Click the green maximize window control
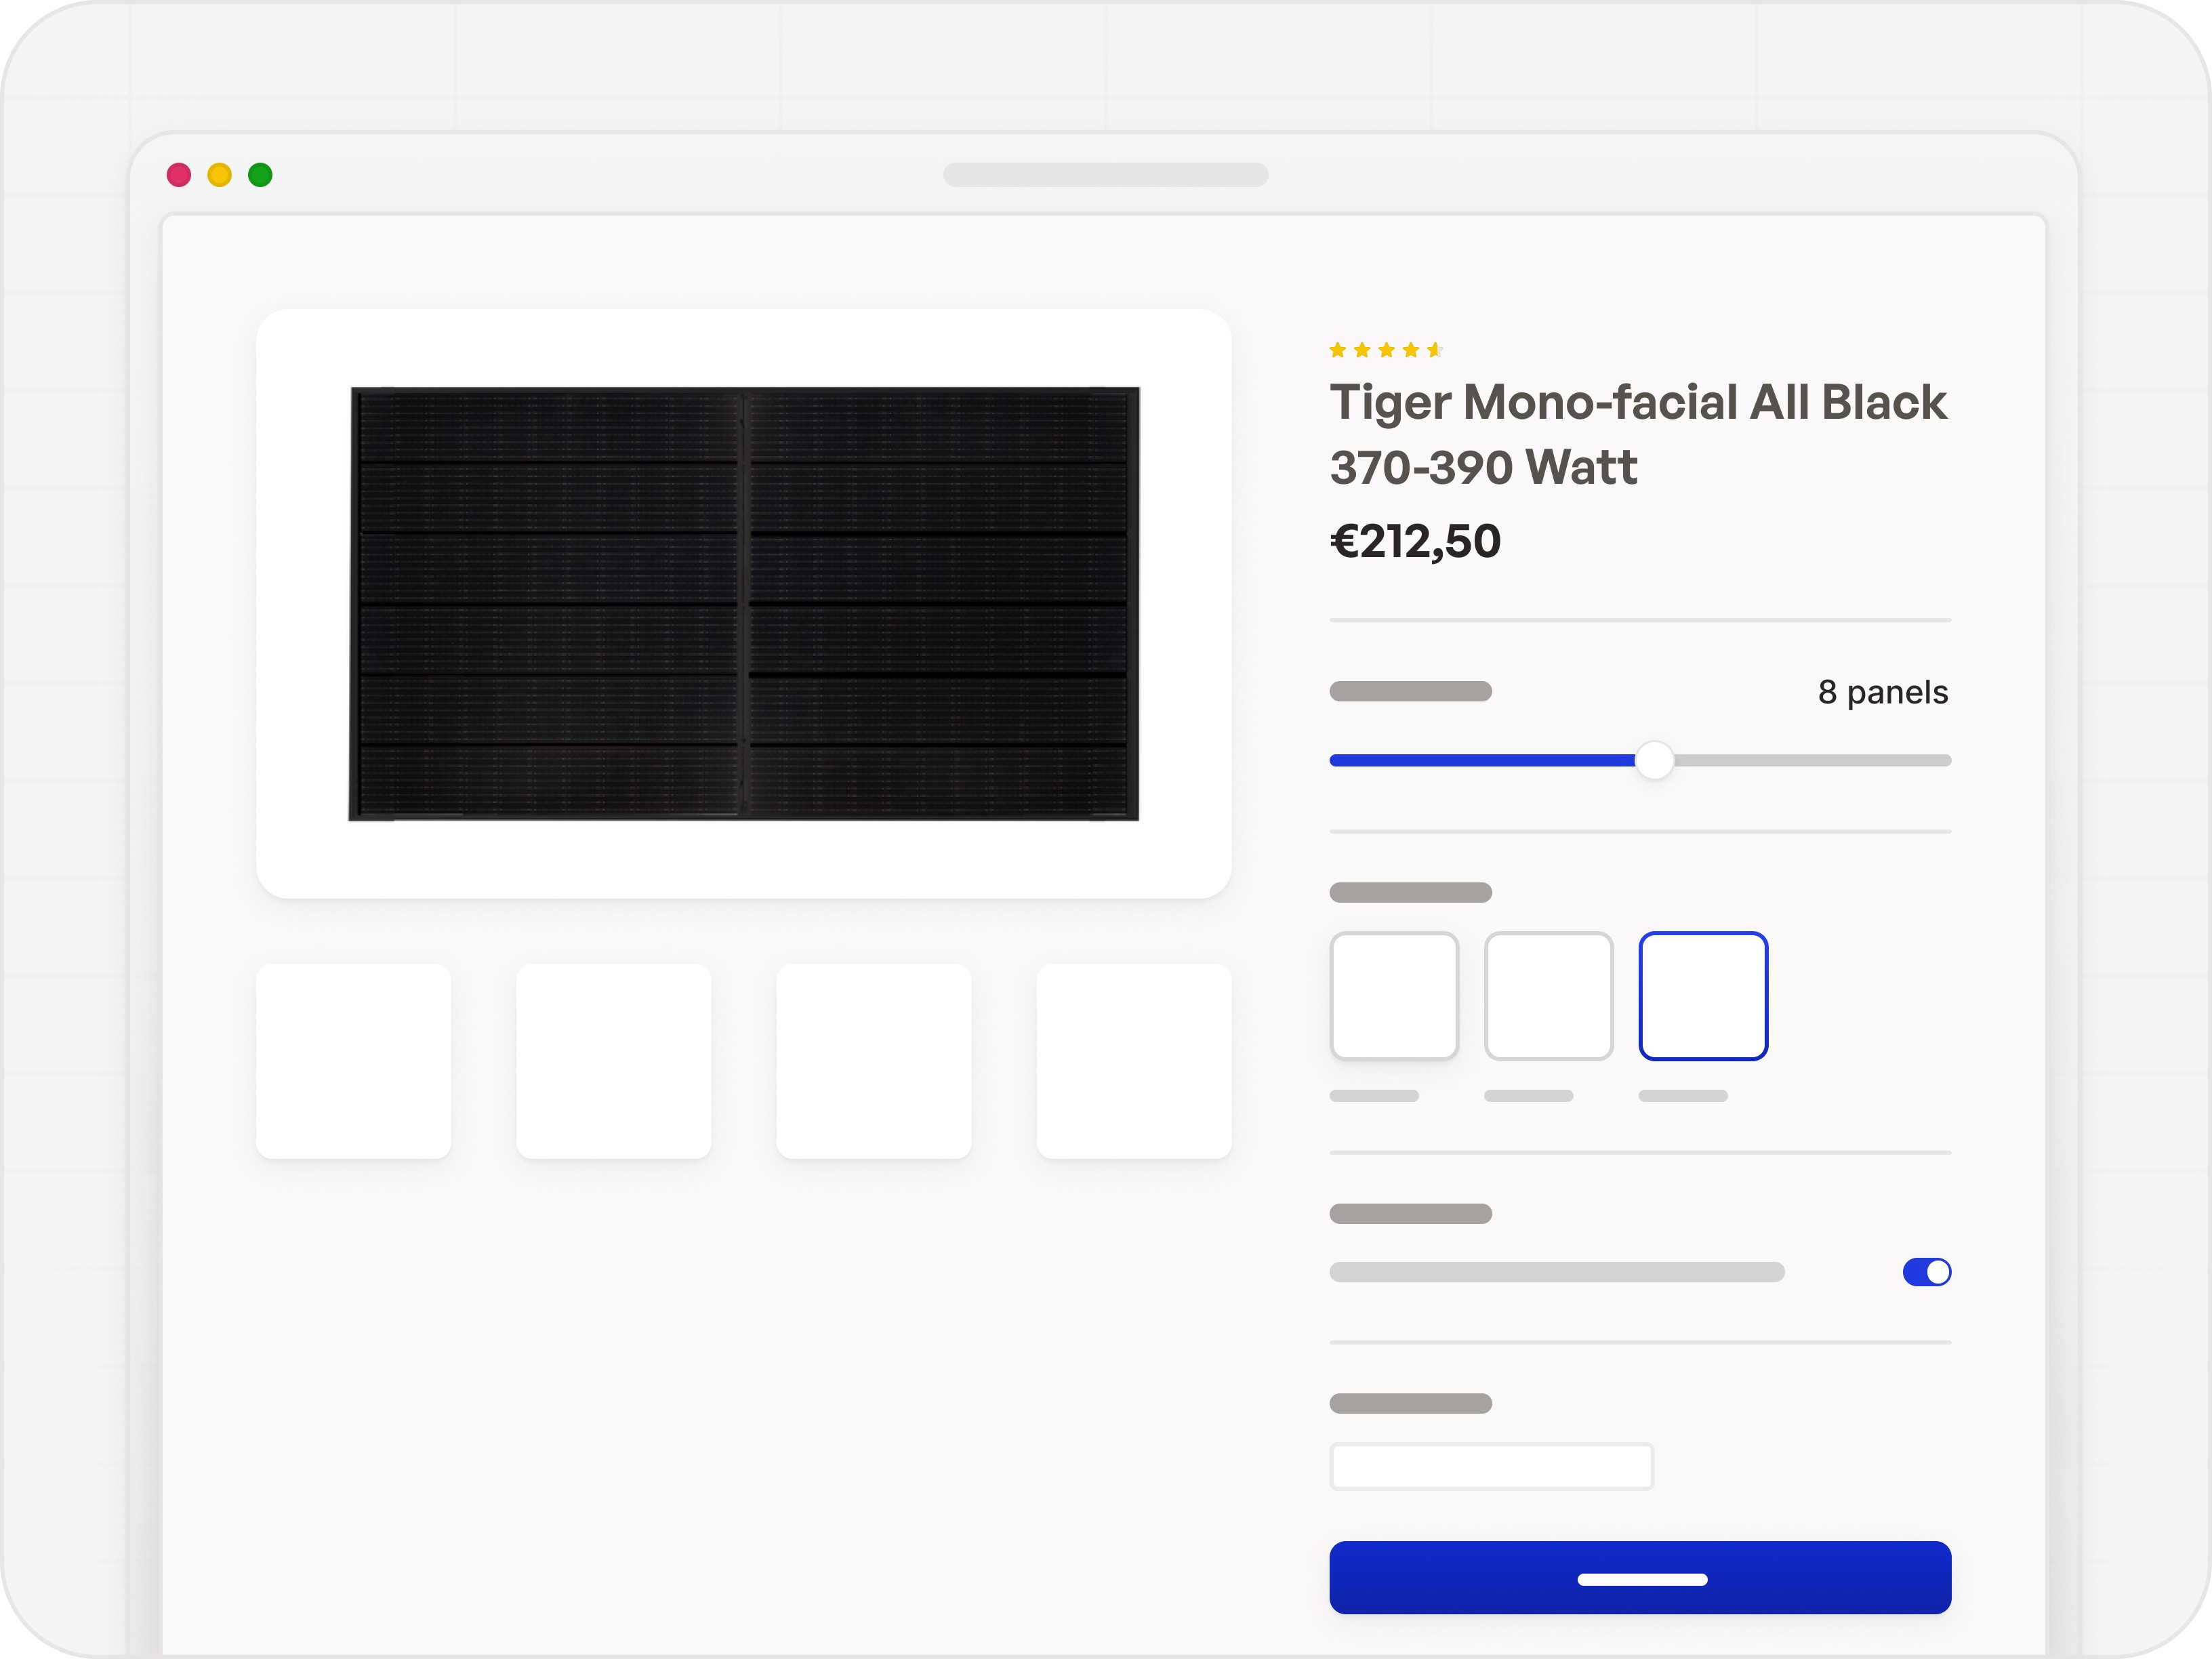 point(260,176)
